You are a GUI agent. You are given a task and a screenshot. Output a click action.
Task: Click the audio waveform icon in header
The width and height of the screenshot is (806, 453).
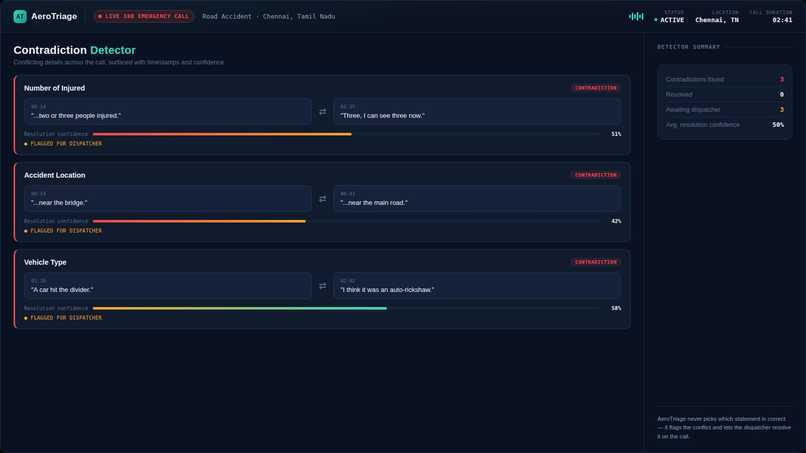tap(636, 16)
